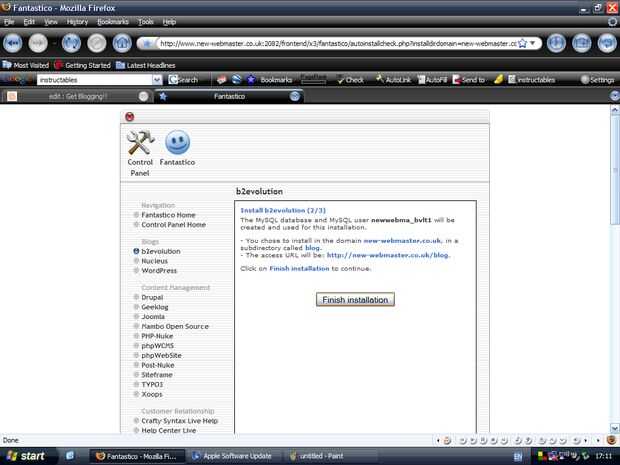Screen dimensions: 620x465
Task: Click the Google toolbar search input
Action: coord(95,79)
